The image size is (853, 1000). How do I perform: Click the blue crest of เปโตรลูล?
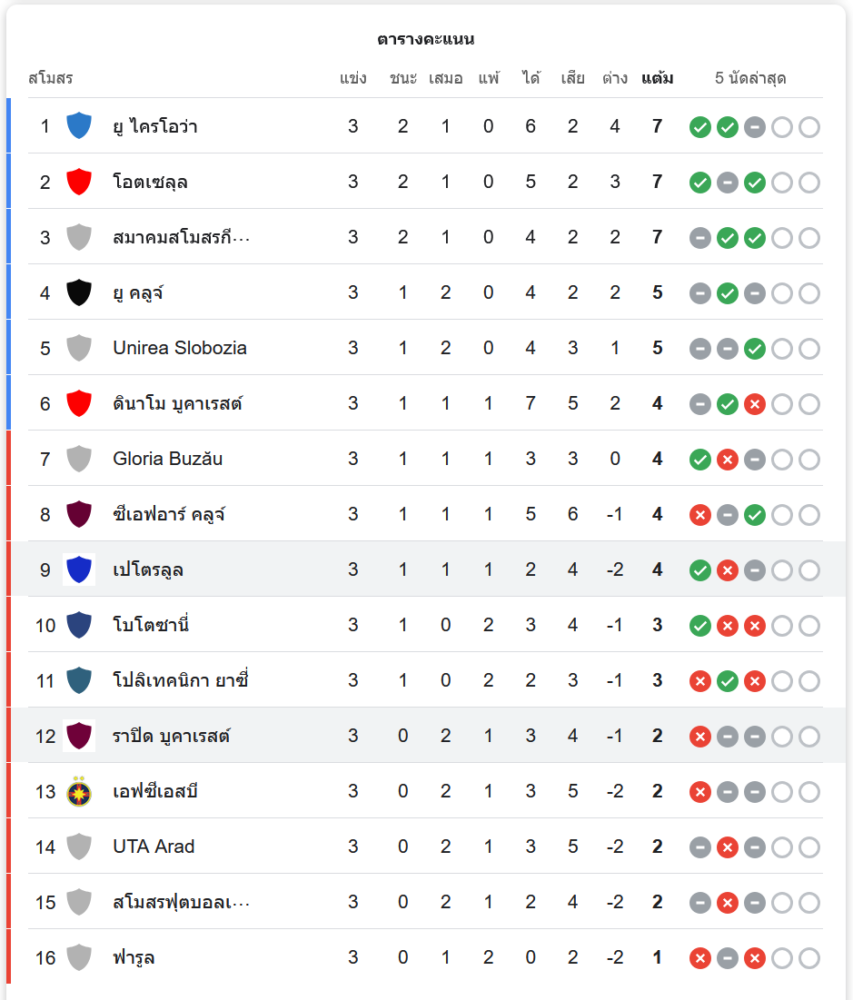pos(79,570)
